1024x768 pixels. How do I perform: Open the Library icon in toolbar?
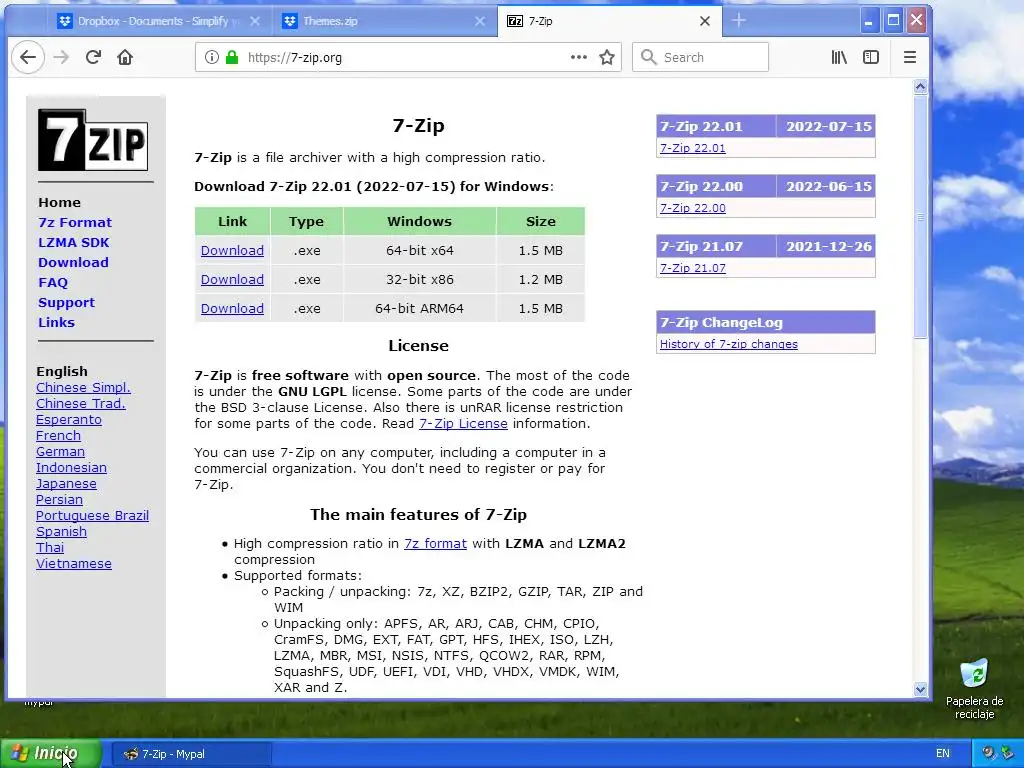(x=839, y=57)
